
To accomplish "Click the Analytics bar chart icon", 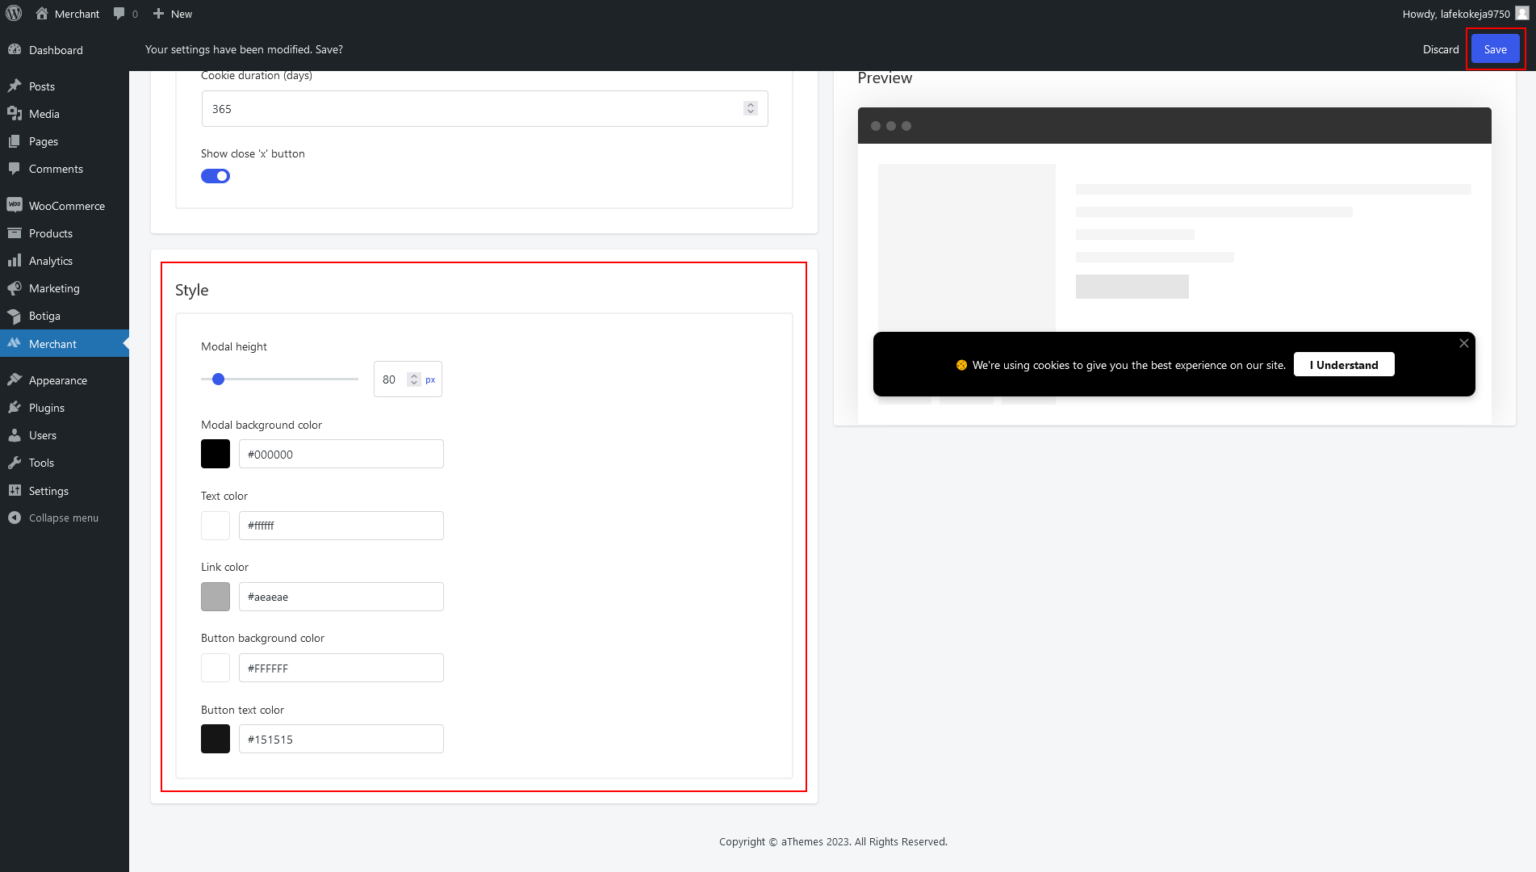I will click(14, 261).
